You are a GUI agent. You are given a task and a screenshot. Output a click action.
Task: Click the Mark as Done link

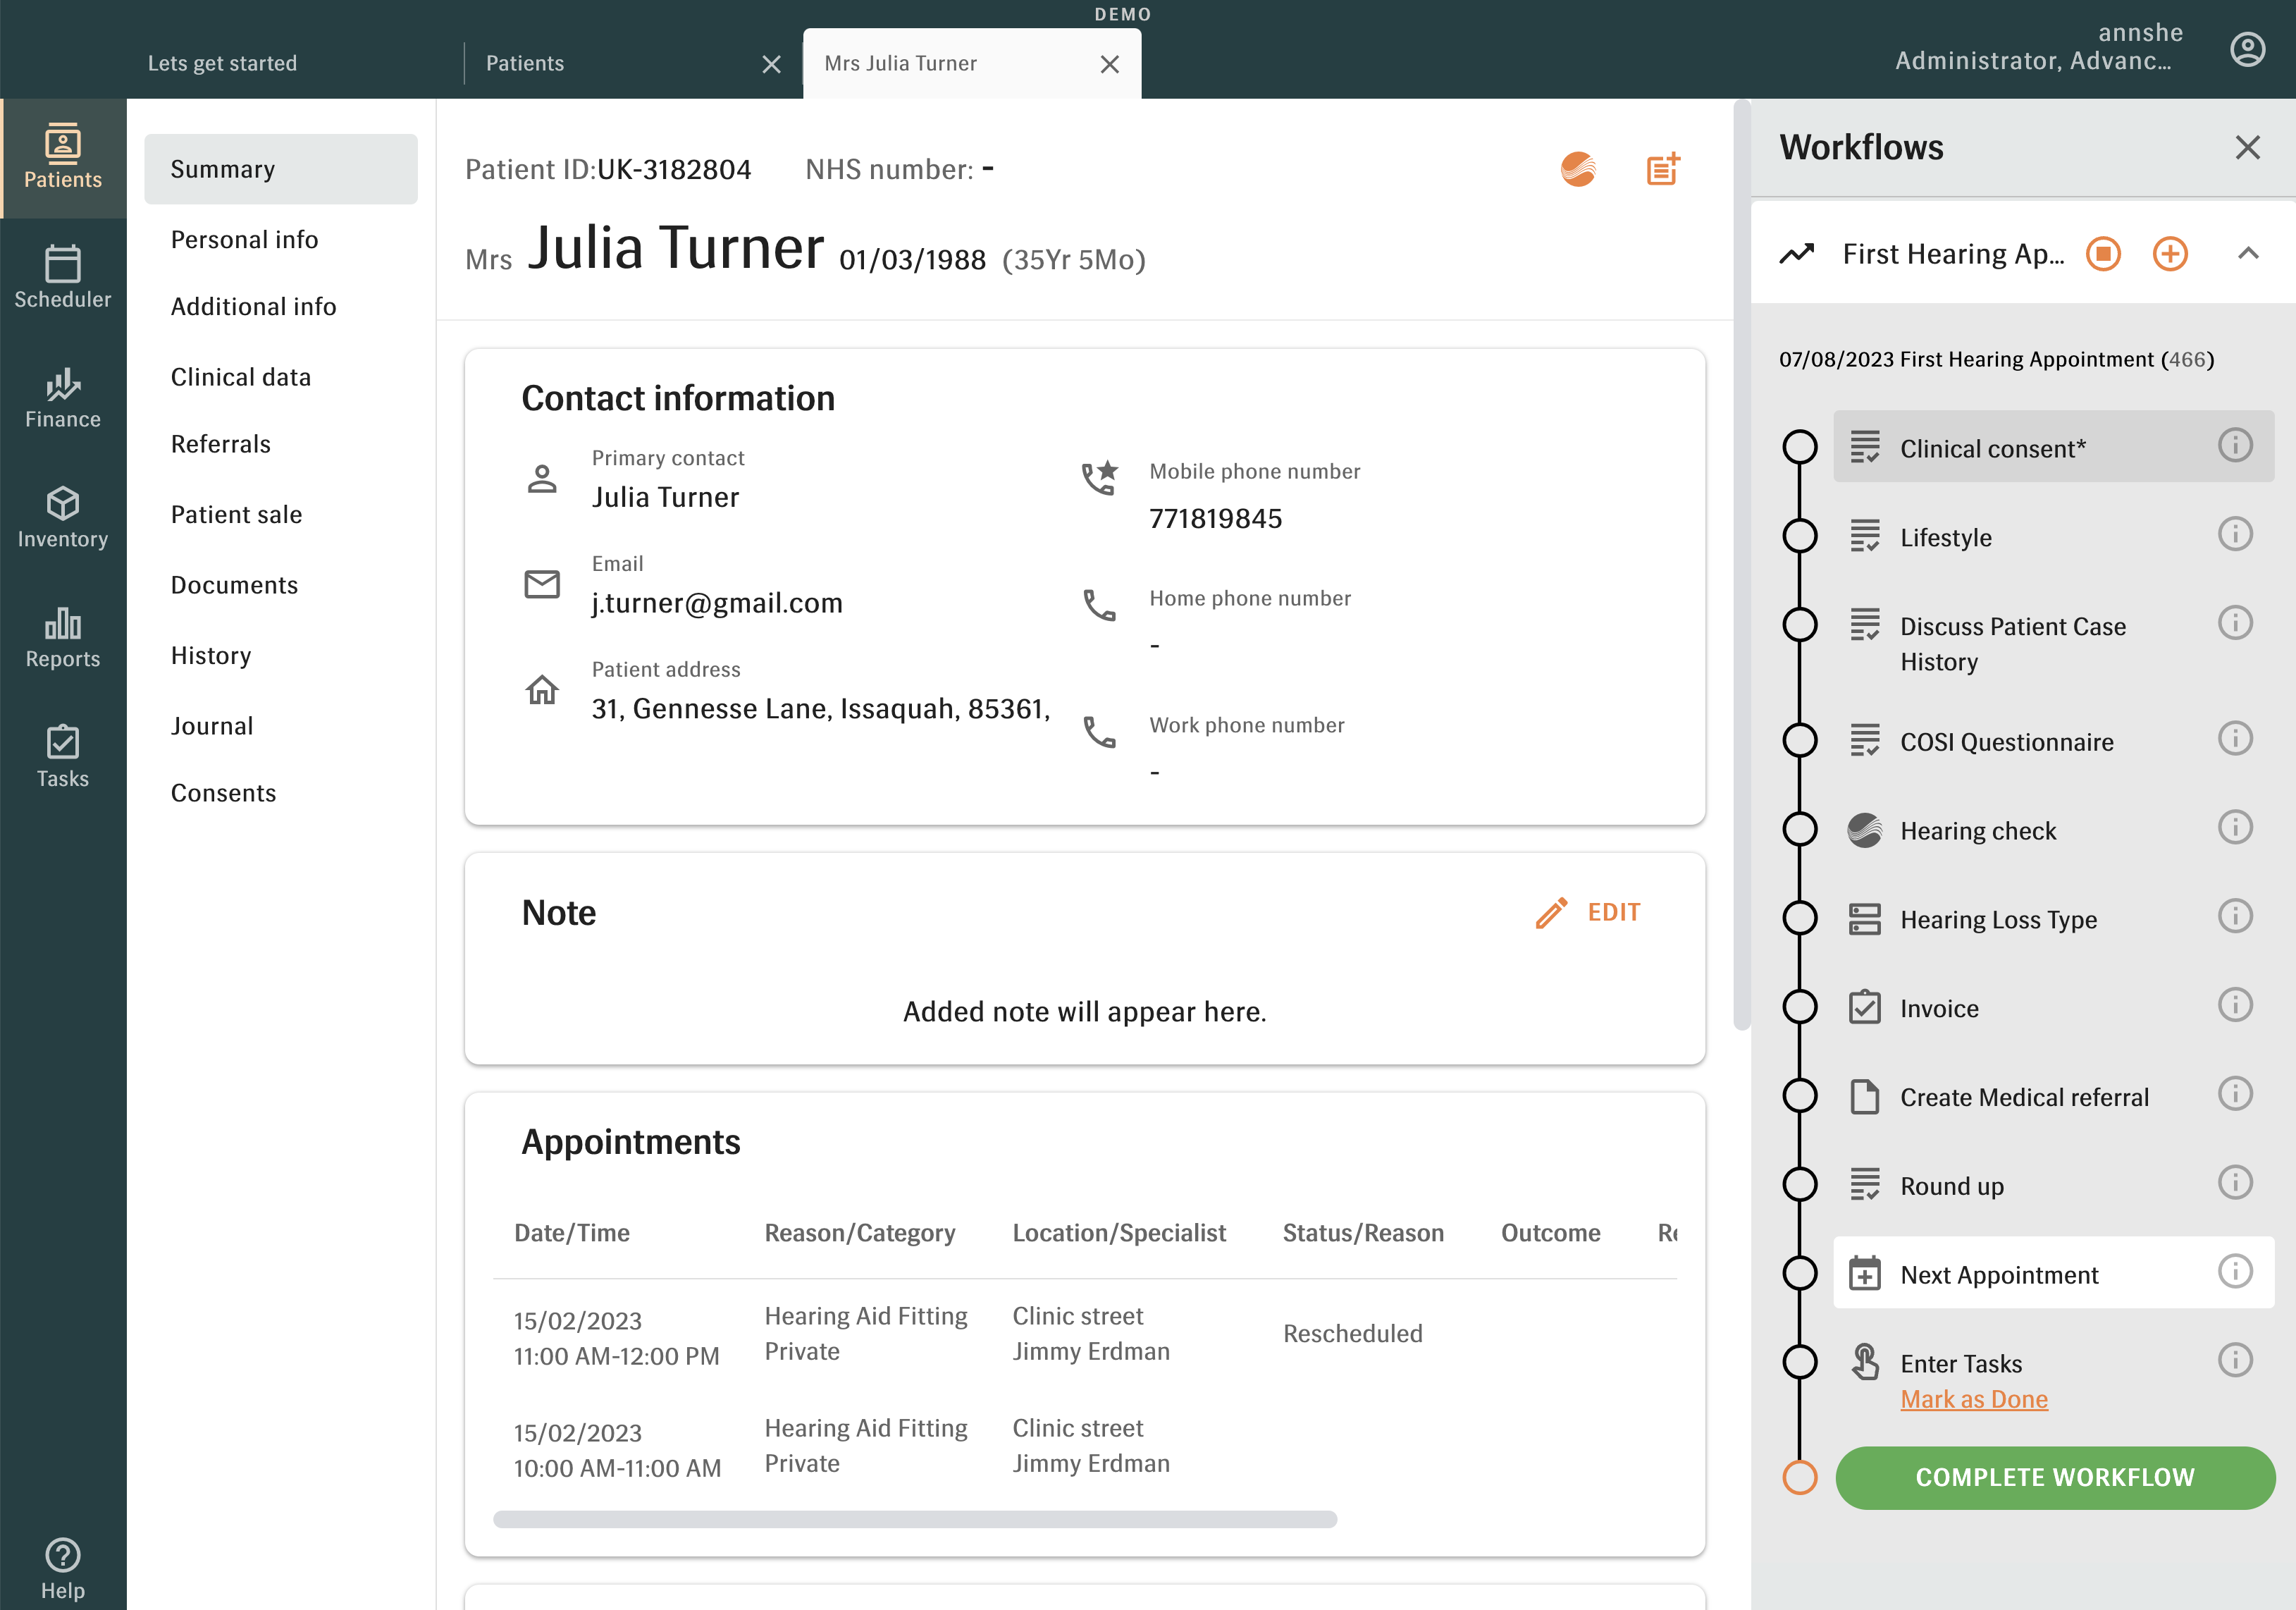(x=1973, y=1399)
